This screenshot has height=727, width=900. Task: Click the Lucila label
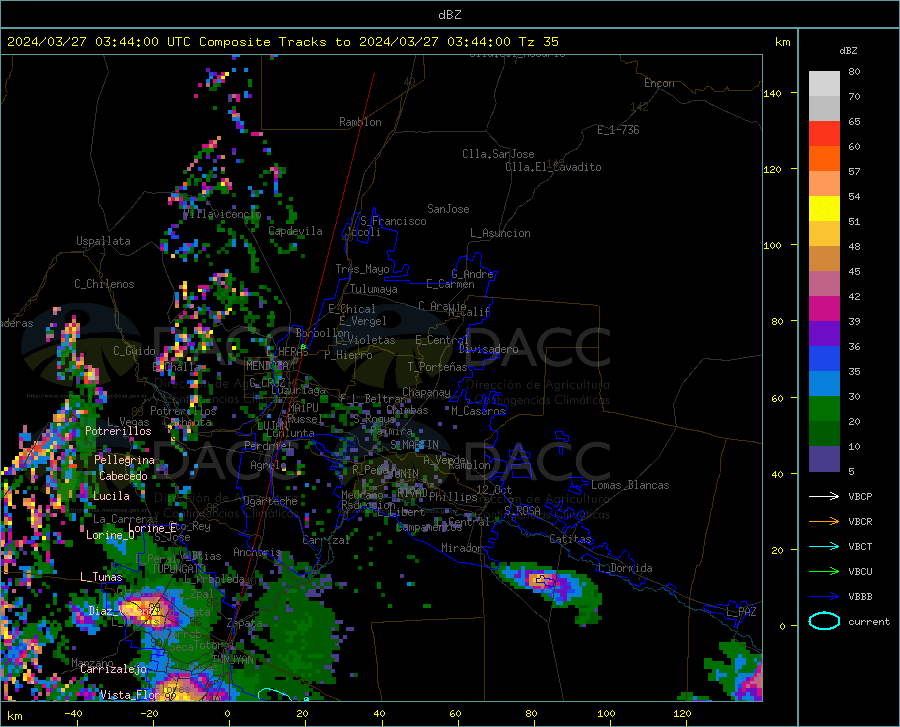click(111, 496)
